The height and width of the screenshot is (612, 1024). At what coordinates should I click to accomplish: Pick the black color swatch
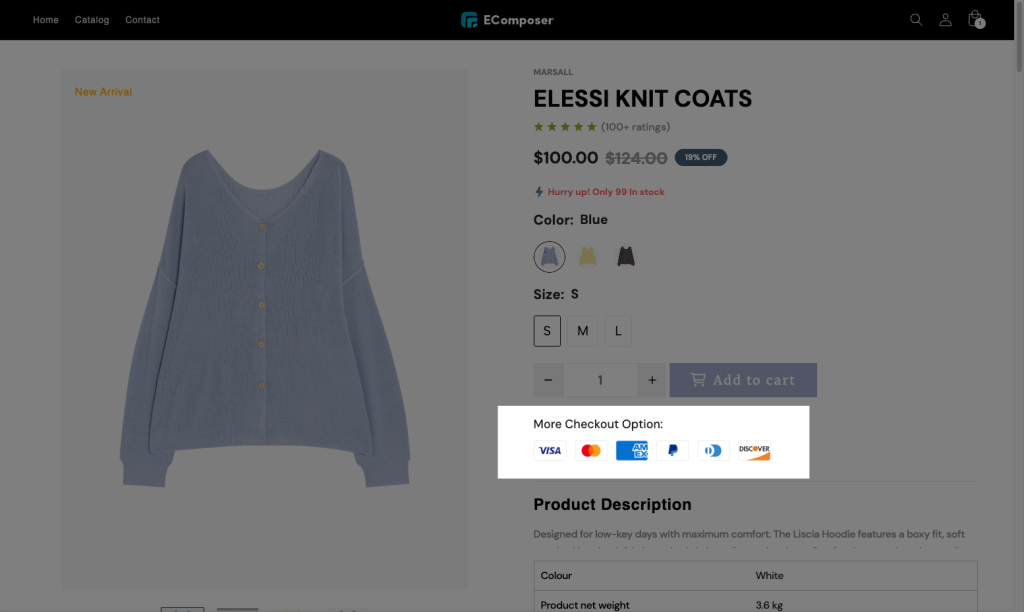[x=626, y=256]
